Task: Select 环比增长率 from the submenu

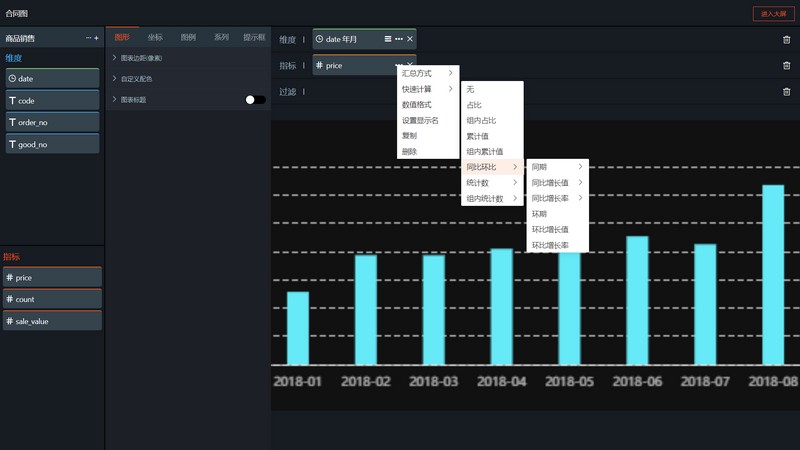Action: click(550, 245)
